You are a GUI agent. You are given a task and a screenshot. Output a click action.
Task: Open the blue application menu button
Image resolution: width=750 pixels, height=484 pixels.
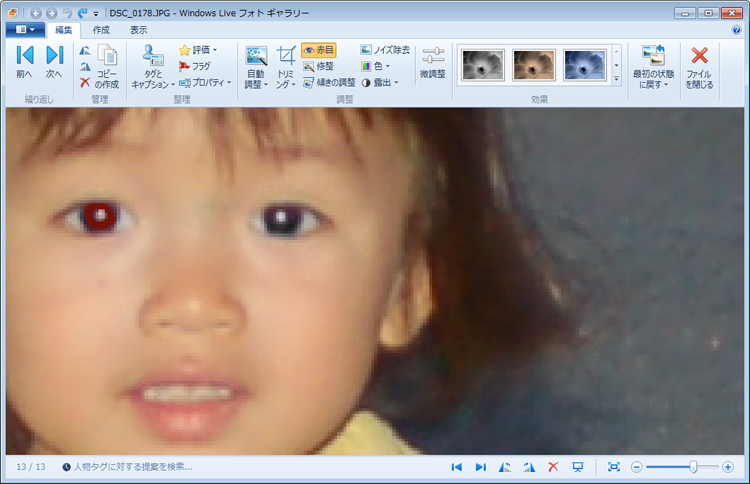pyautogui.click(x=25, y=30)
